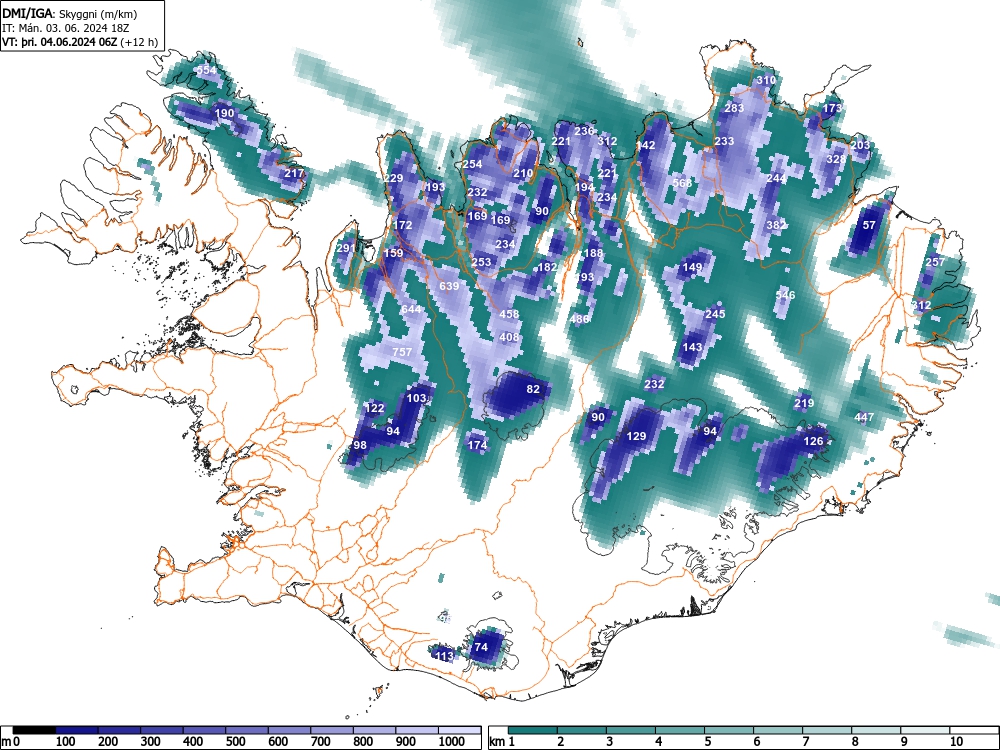Click the visibility value 126 on the map
Viewport: 1000px width, 750px height.
point(813,441)
